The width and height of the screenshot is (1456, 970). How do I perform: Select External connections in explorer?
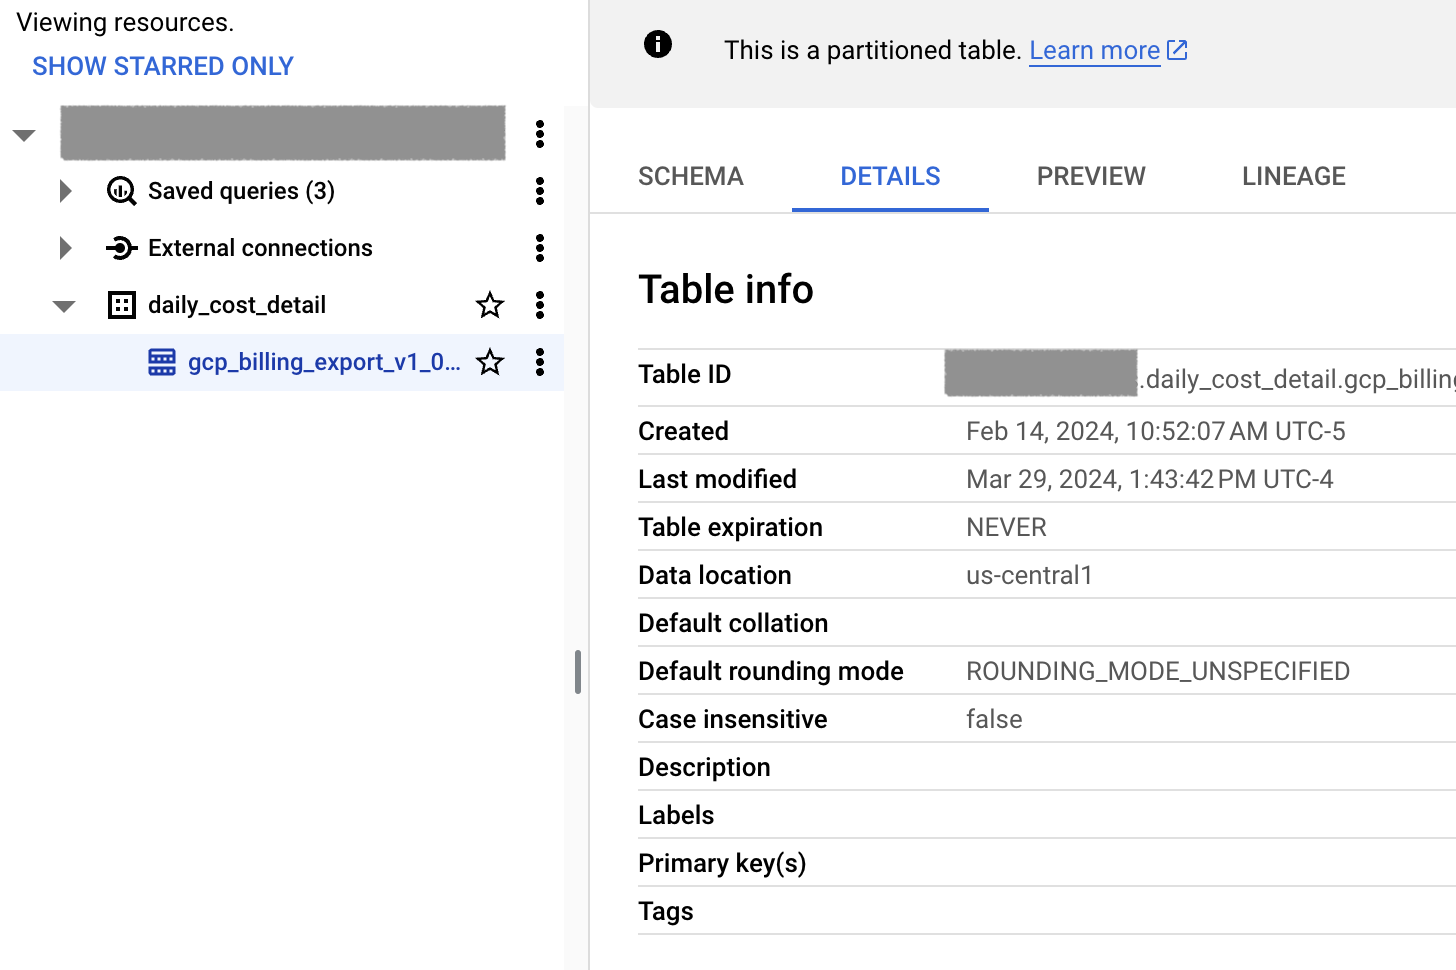click(260, 248)
